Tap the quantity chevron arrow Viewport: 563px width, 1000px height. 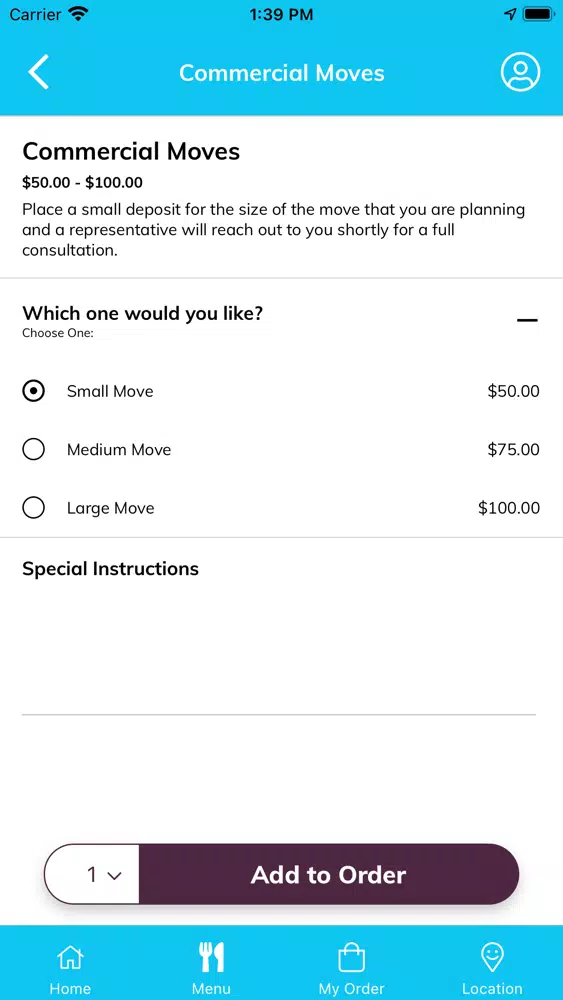(x=115, y=876)
